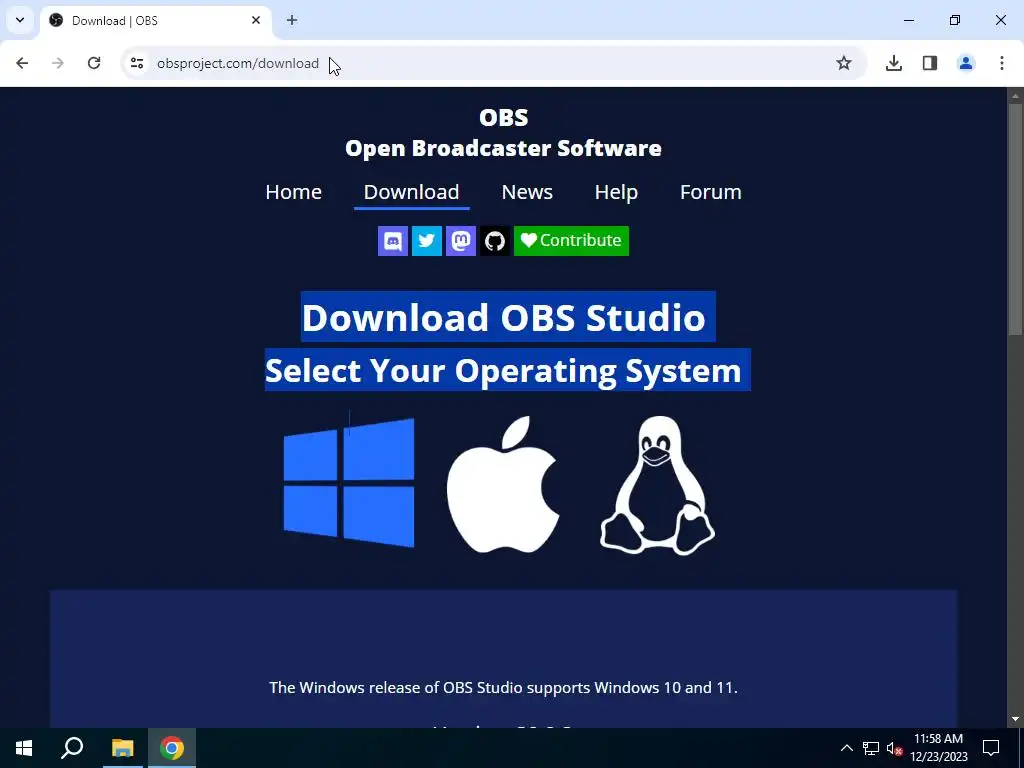Click the green Contribute button
The width and height of the screenshot is (1024, 768).
(571, 241)
